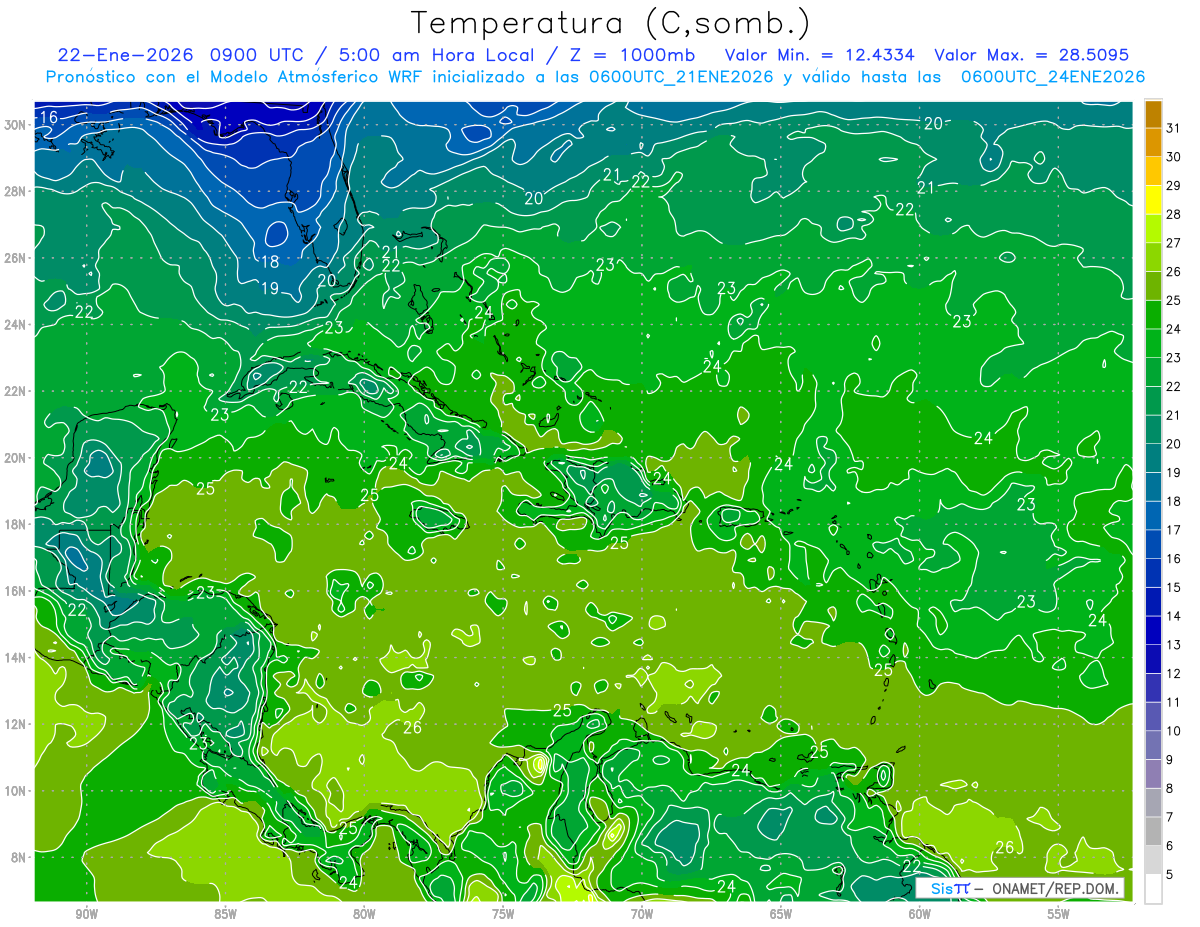
Task: Click the color bar value "29"
Action: [1173, 186]
